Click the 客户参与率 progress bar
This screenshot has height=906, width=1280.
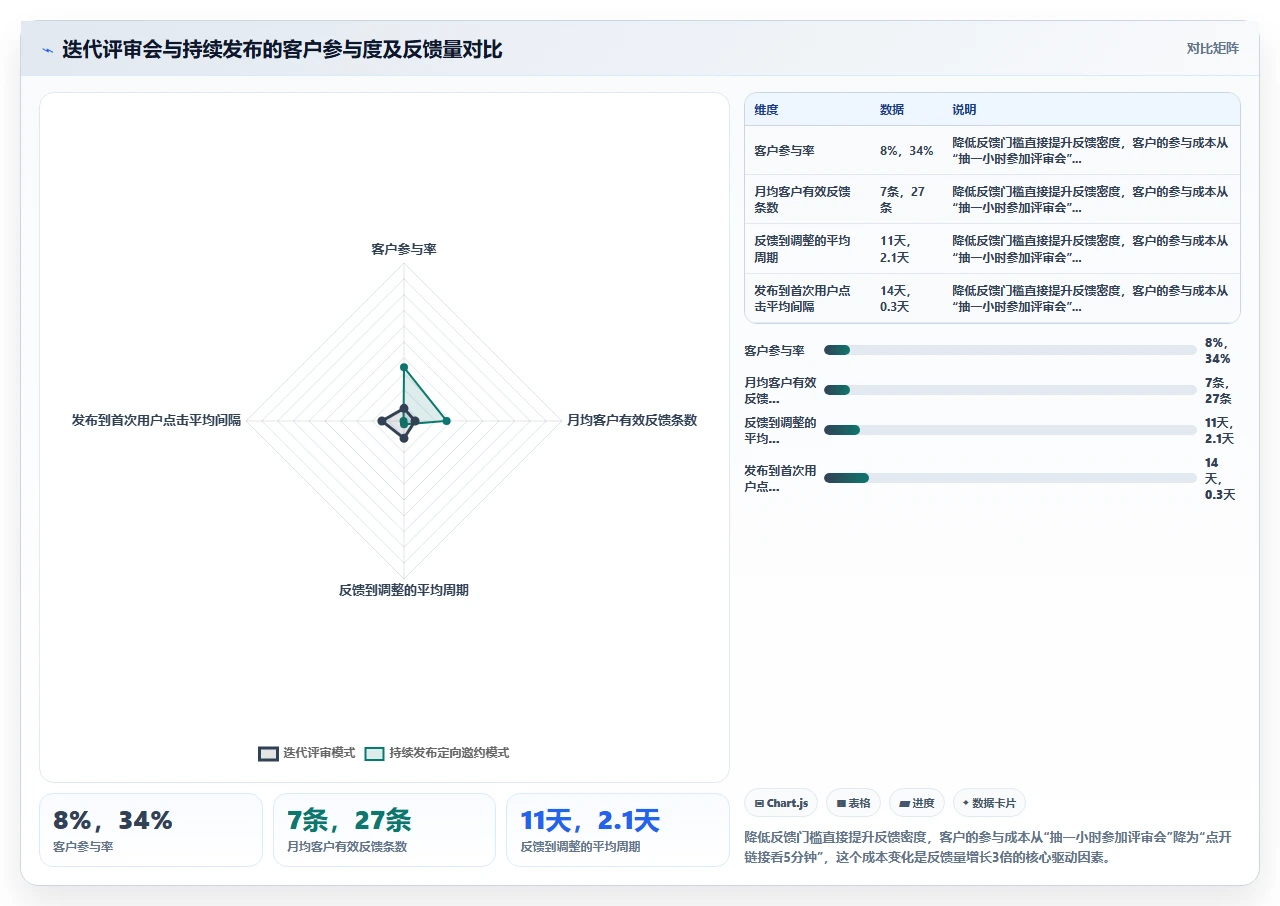tap(1010, 350)
